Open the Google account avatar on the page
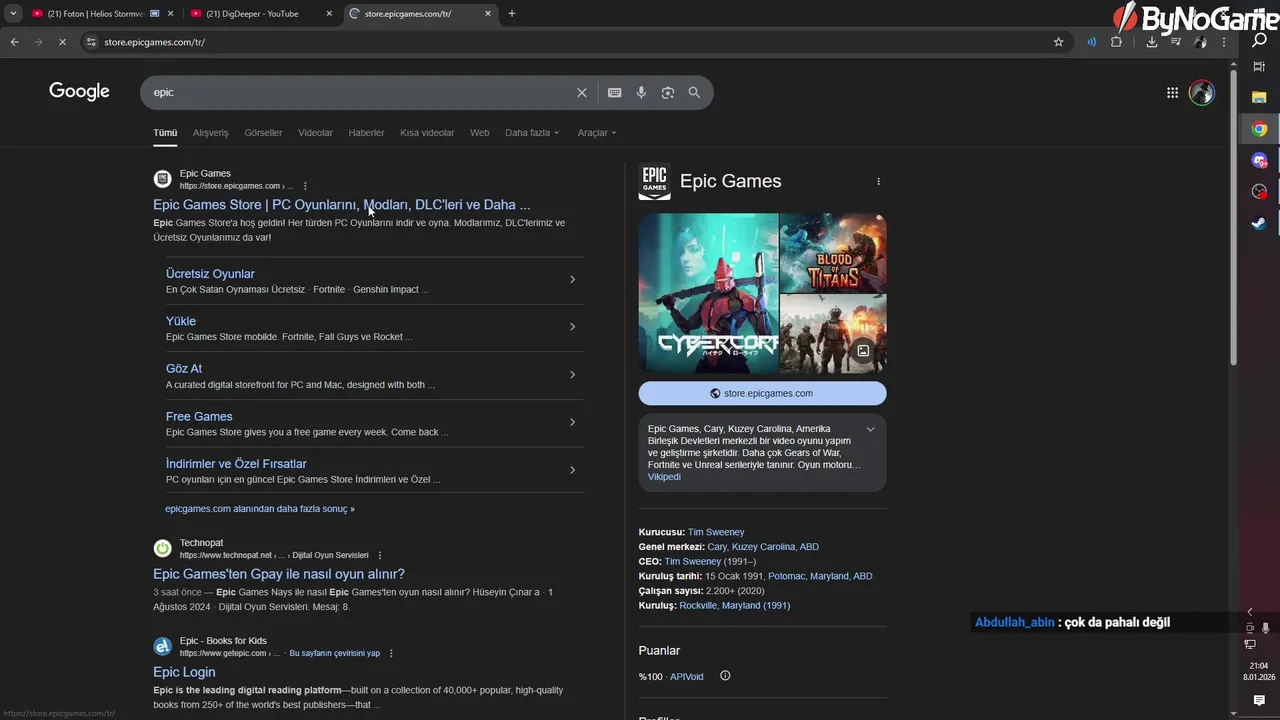 pos(1202,92)
